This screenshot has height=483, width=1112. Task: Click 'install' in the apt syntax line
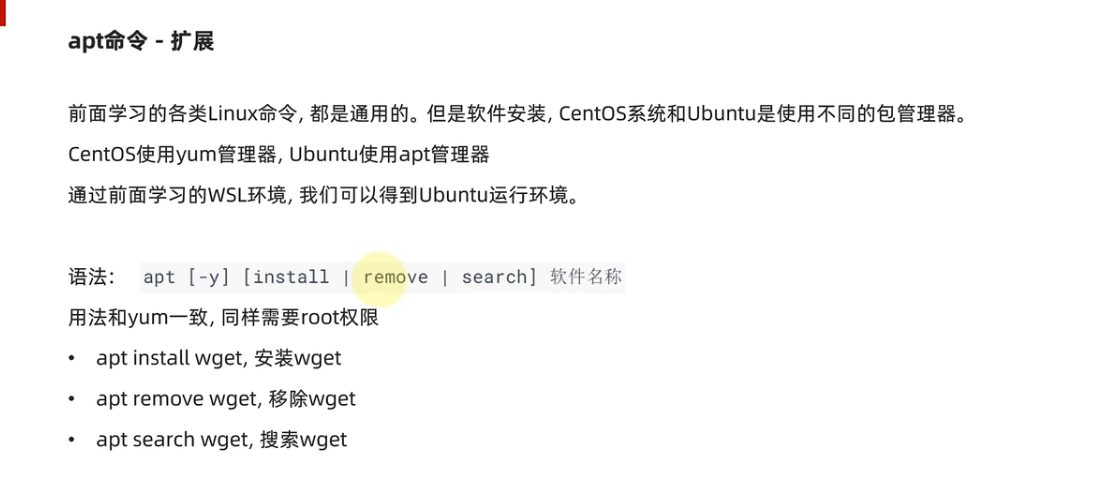(x=291, y=277)
